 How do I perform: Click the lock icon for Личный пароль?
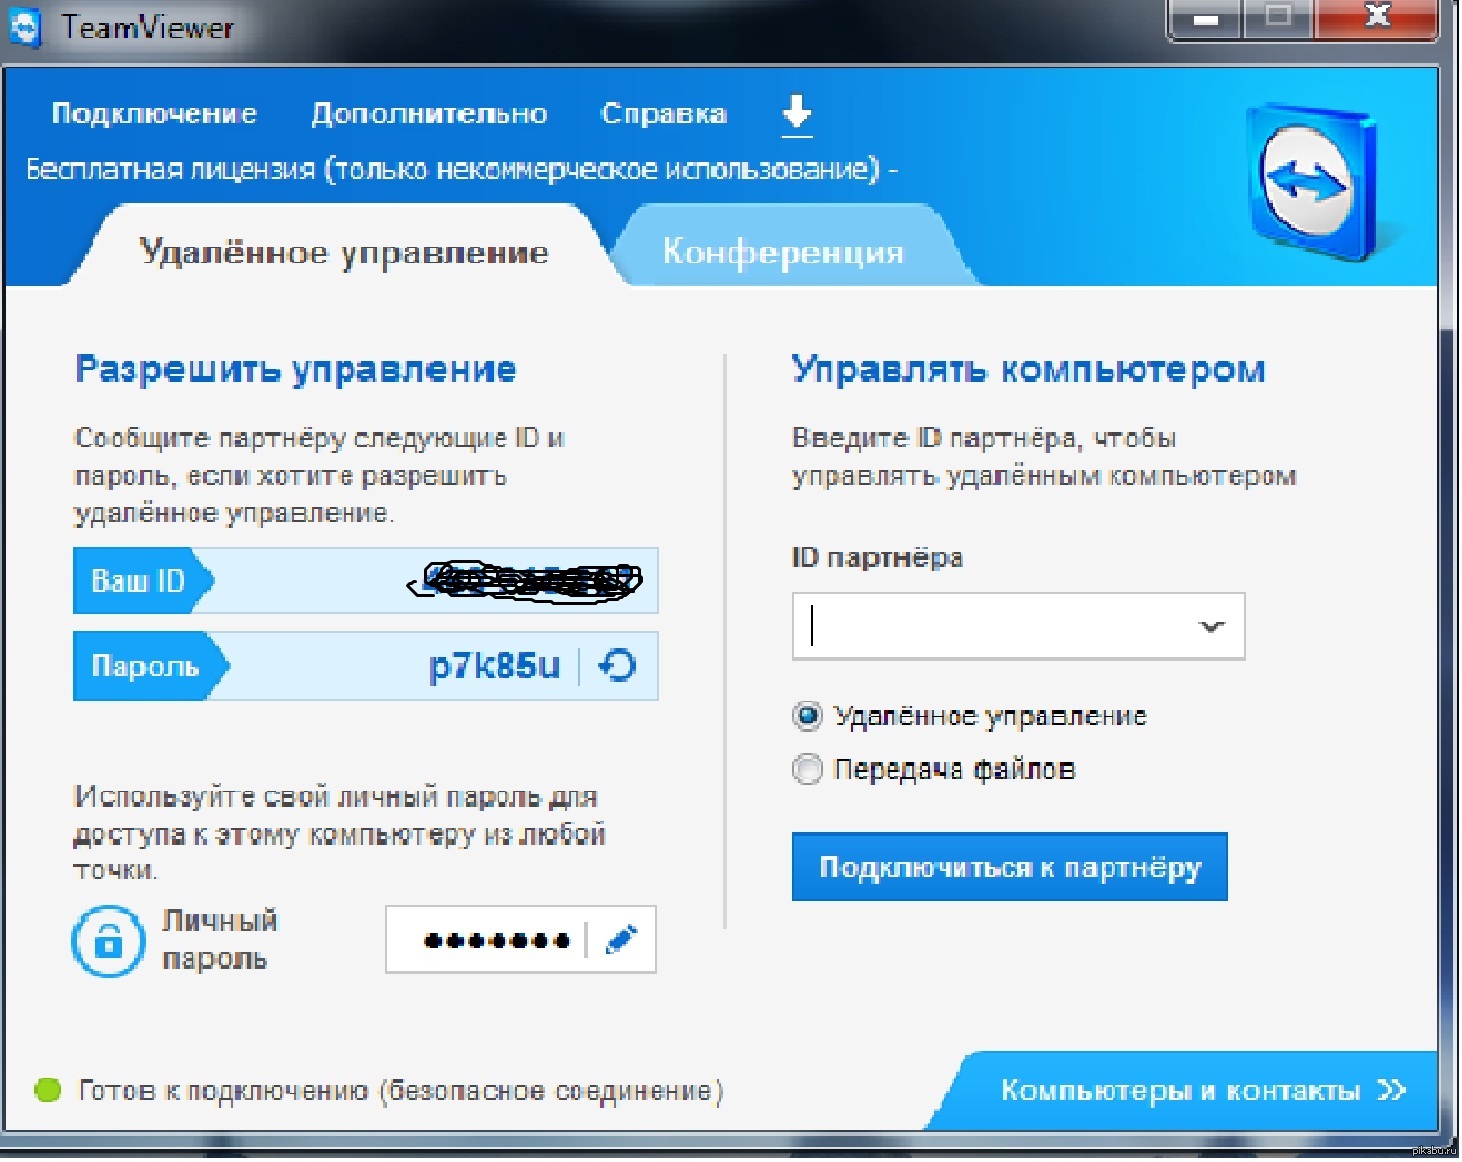pyautogui.click(x=108, y=941)
